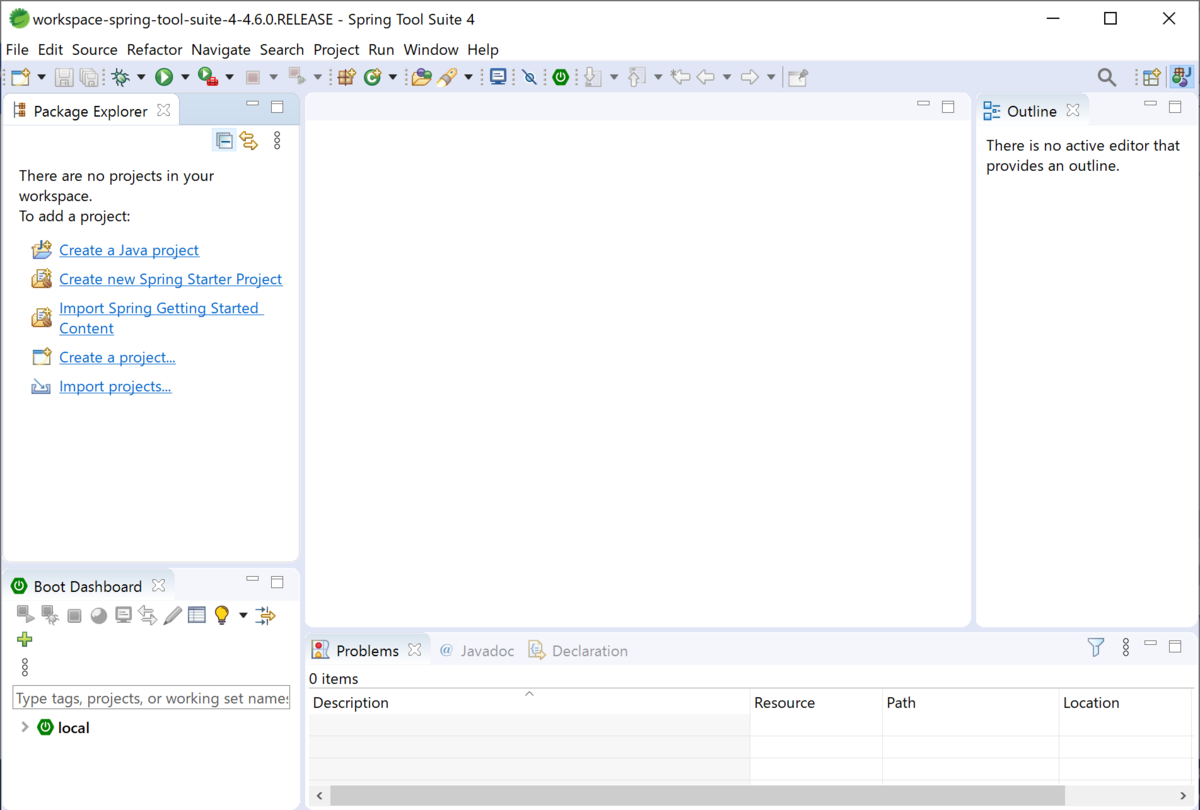Toggle the lightbulb icon in Boot Dashboard
Screen dimensions: 1200x810
coord(222,615)
